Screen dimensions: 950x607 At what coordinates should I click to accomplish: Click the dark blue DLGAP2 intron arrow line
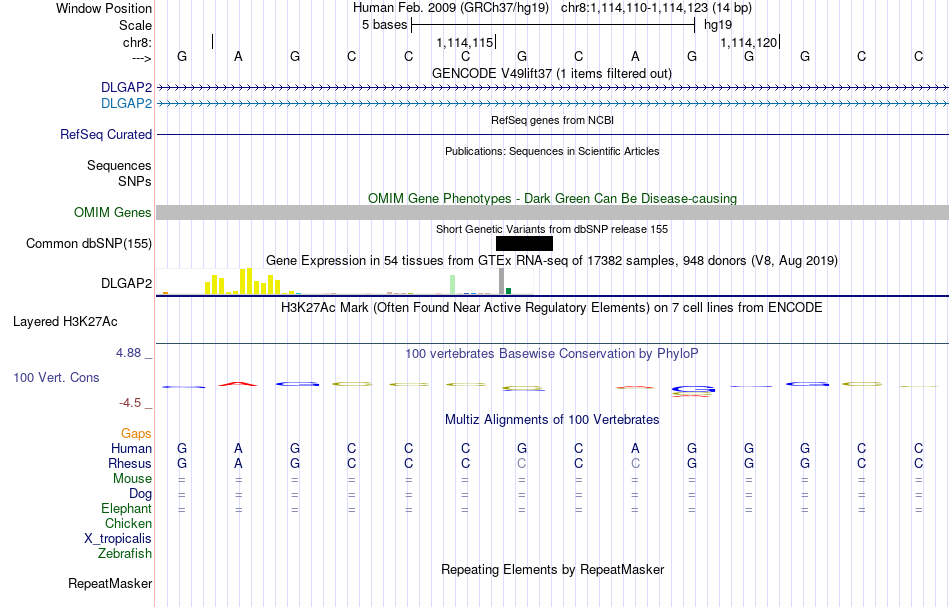553,88
